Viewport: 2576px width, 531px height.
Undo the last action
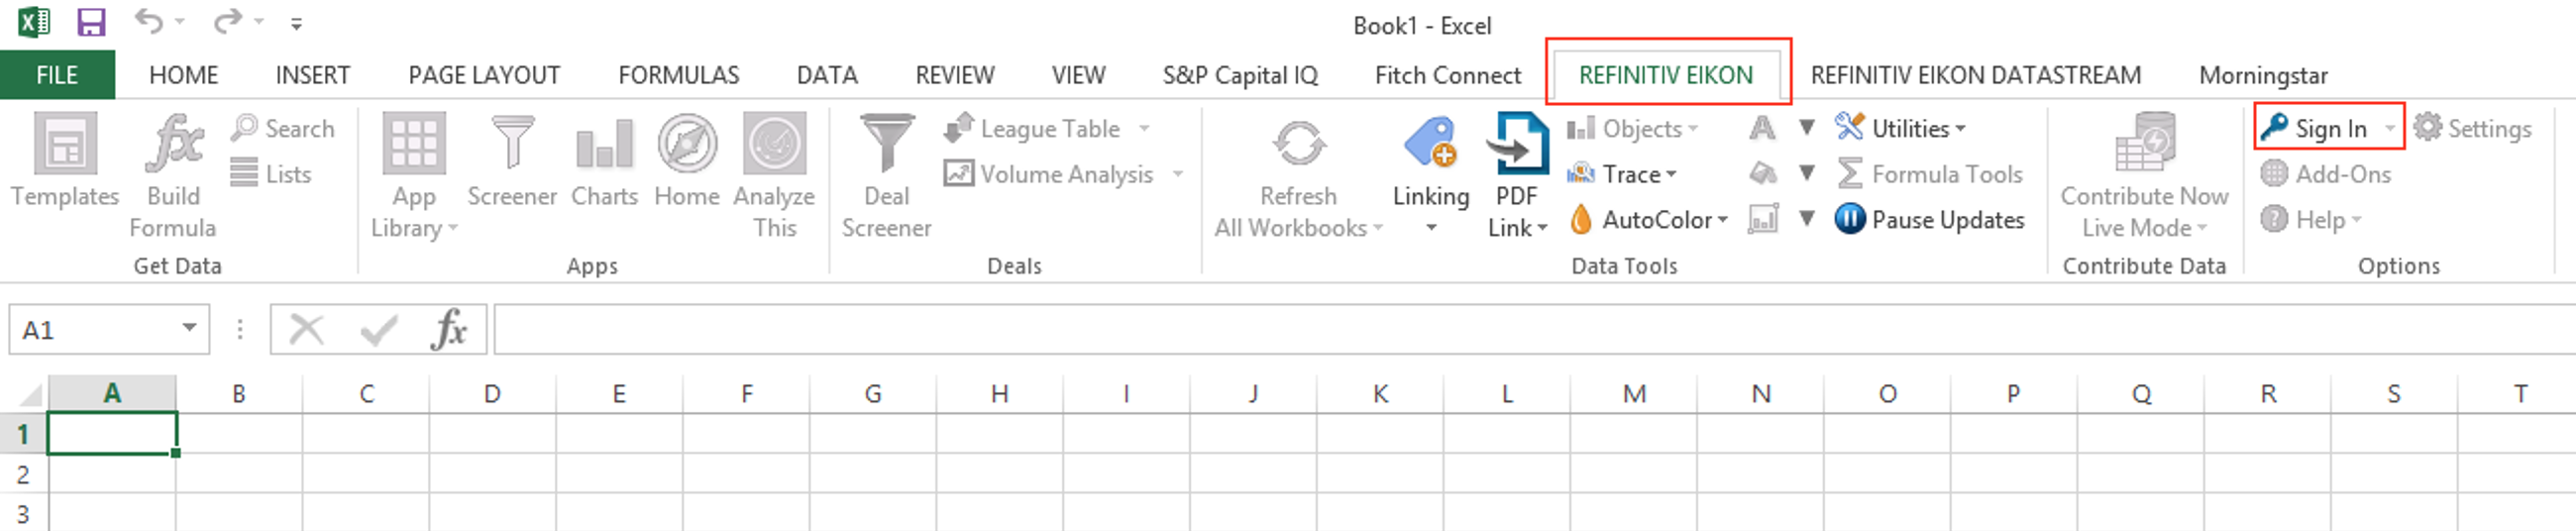point(149,21)
